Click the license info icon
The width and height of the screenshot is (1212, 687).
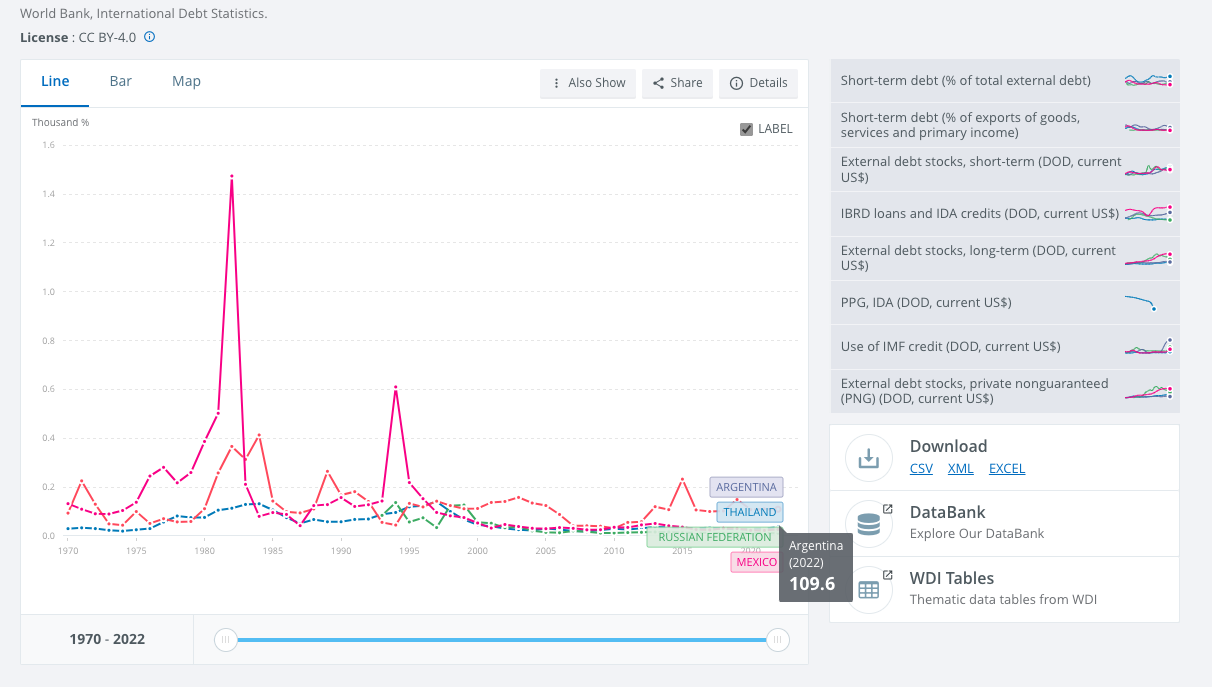tap(150, 37)
